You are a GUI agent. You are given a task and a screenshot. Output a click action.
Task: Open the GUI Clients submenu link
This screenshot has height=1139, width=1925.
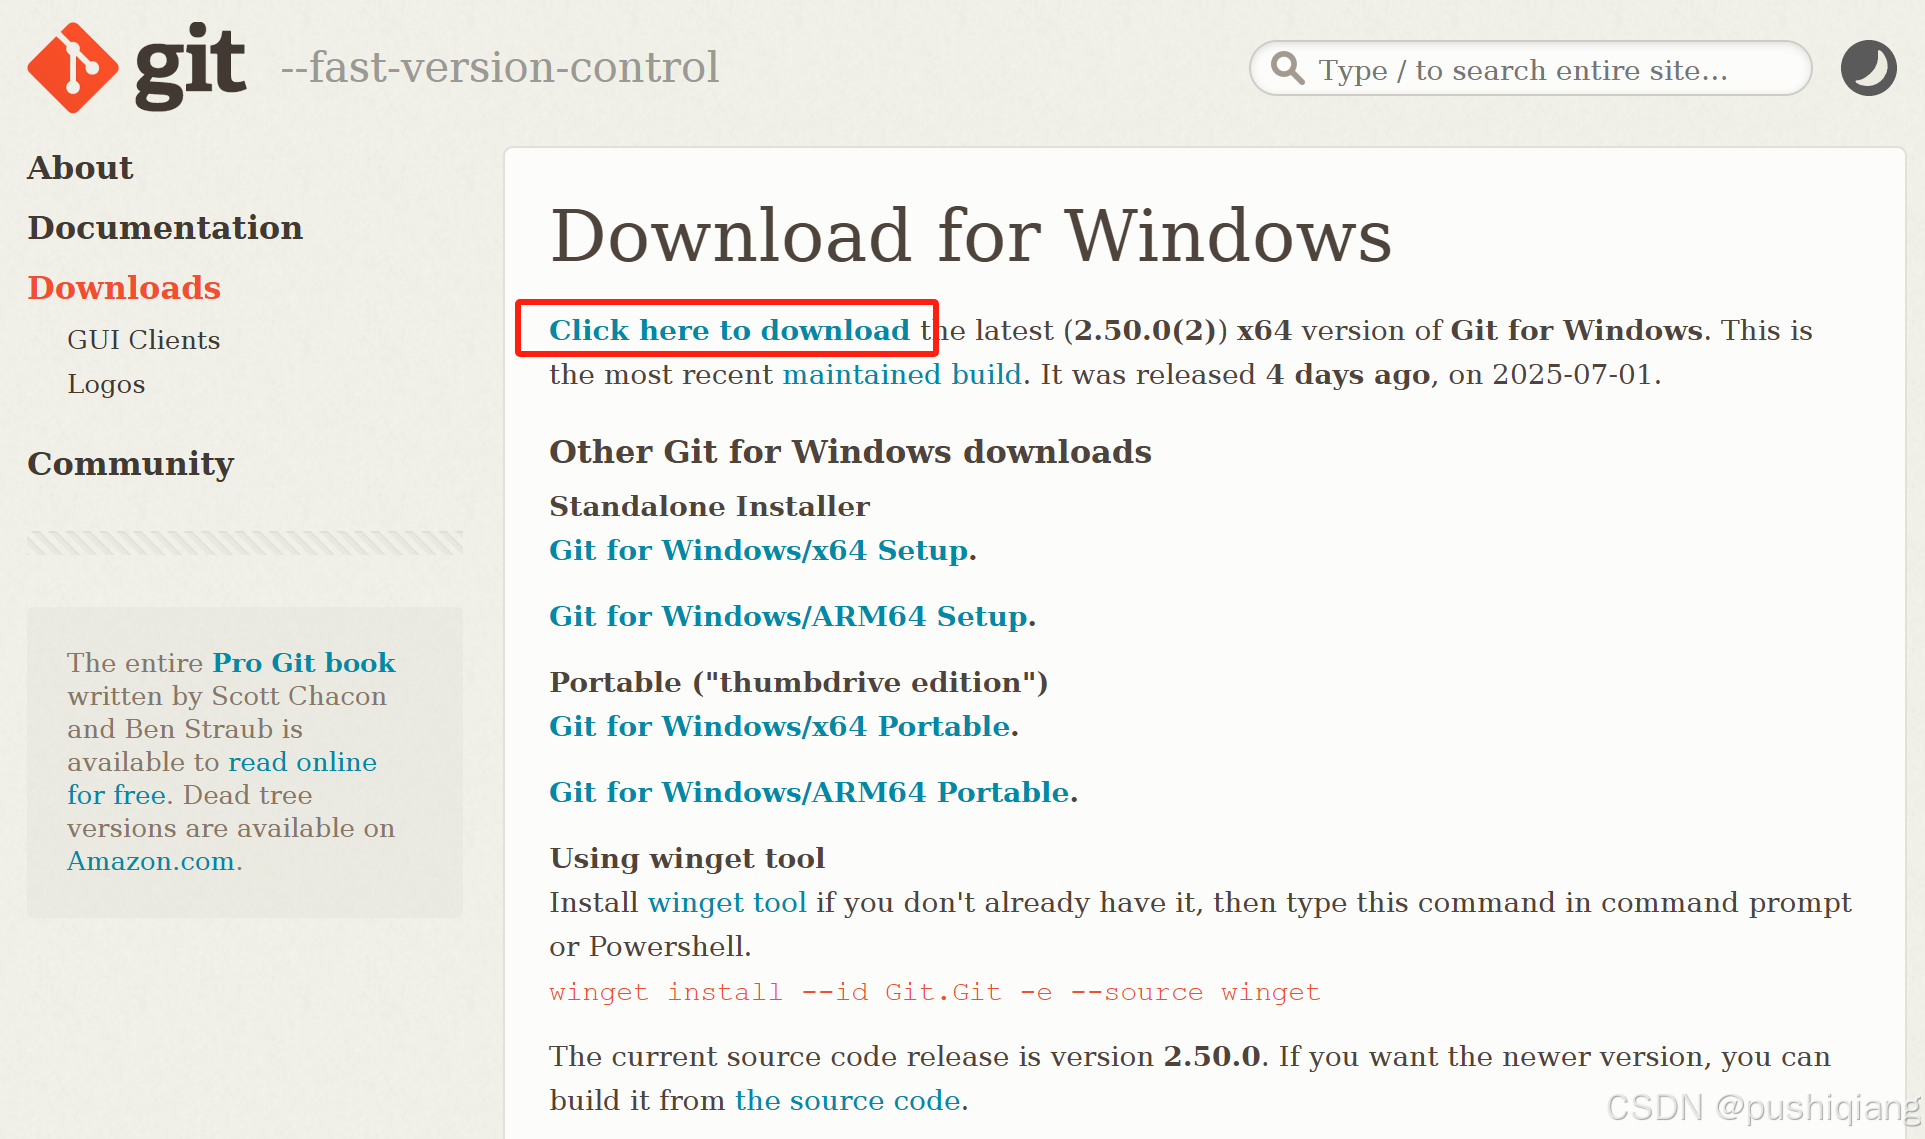(143, 340)
